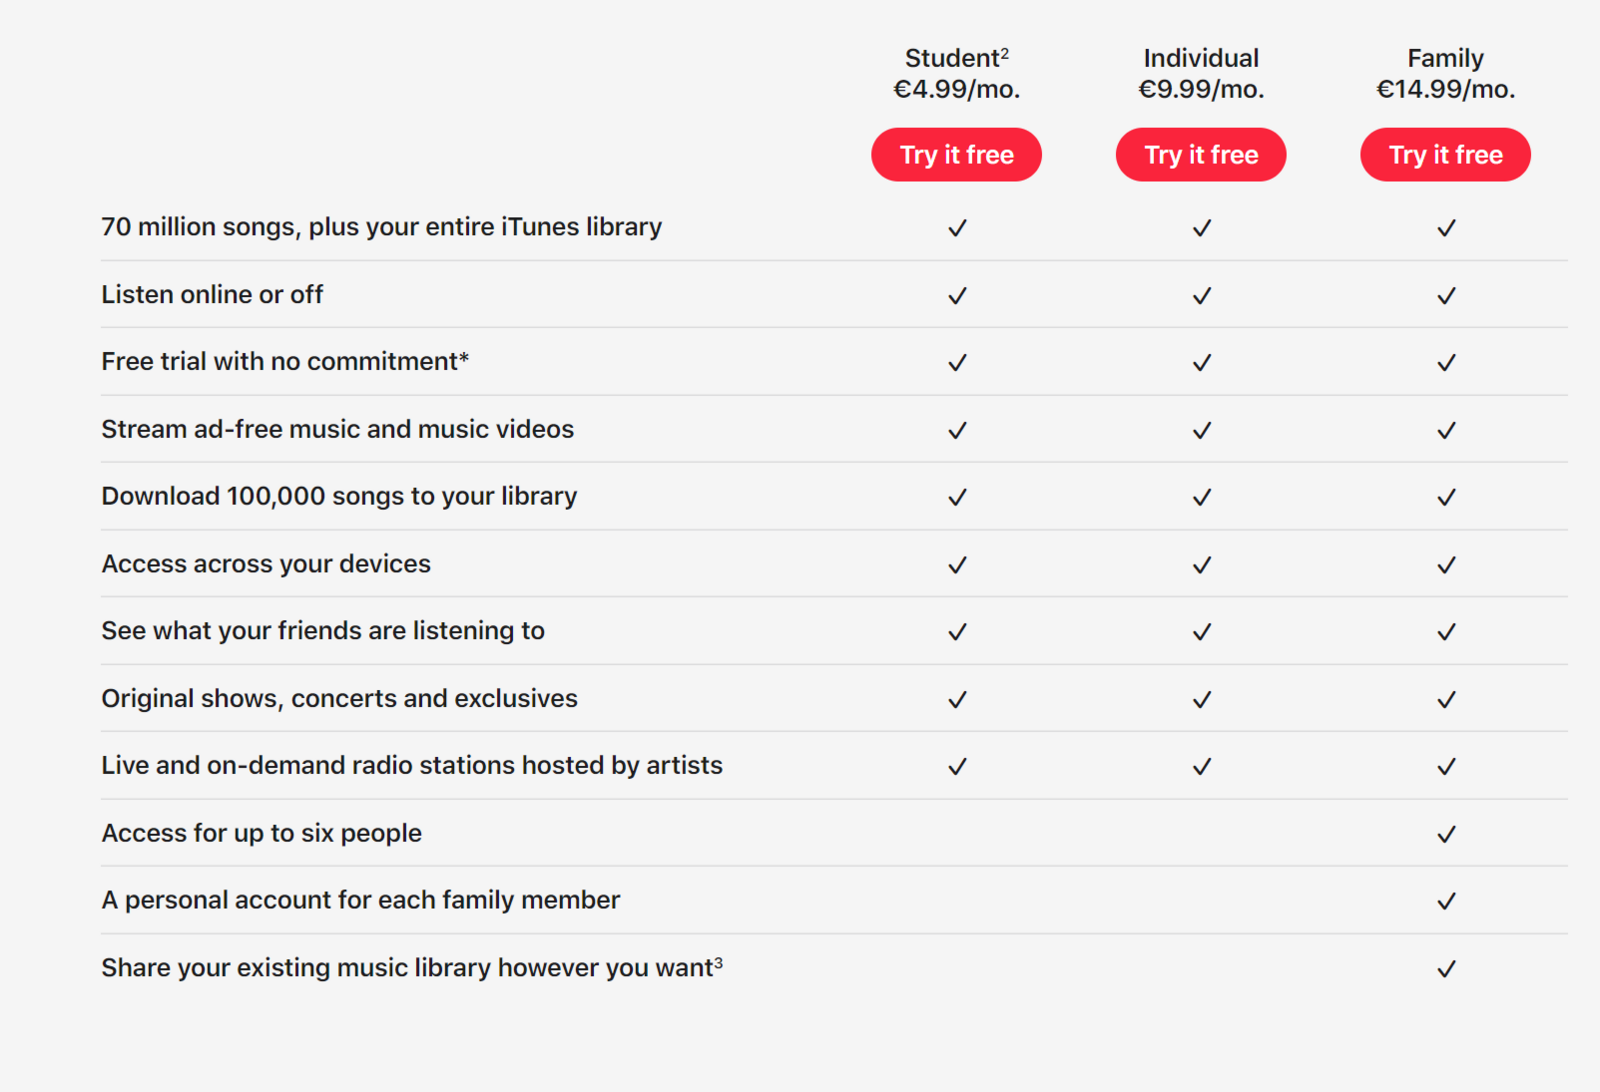Click the Student checkmark for Access across devices
The width and height of the screenshot is (1600, 1092).
[x=957, y=565]
